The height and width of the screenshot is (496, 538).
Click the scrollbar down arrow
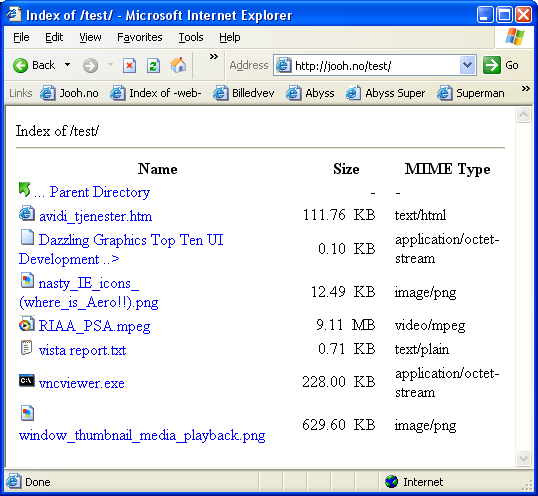tap(523, 458)
